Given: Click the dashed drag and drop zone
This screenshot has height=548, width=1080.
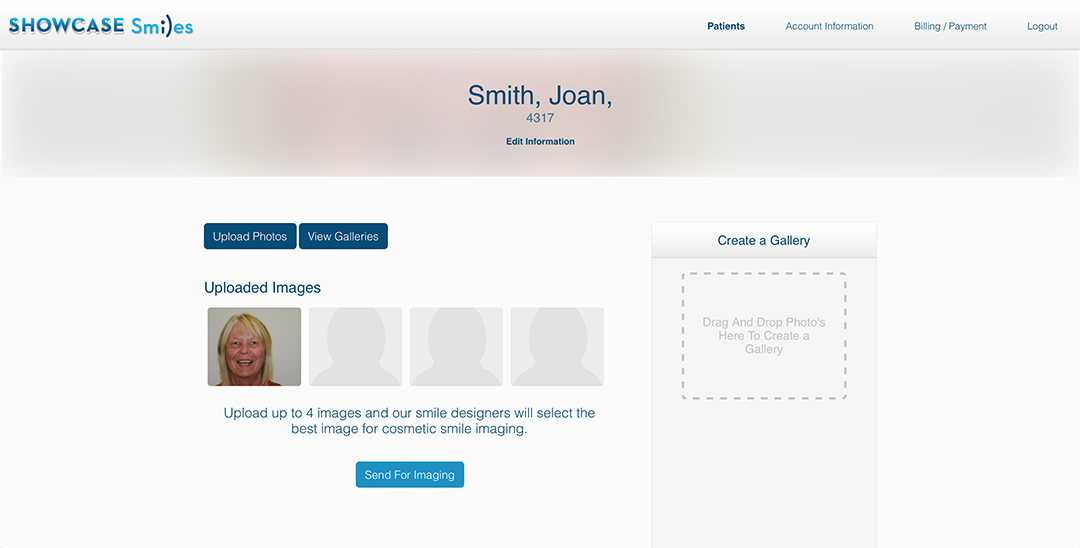Looking at the screenshot, I should [x=764, y=336].
